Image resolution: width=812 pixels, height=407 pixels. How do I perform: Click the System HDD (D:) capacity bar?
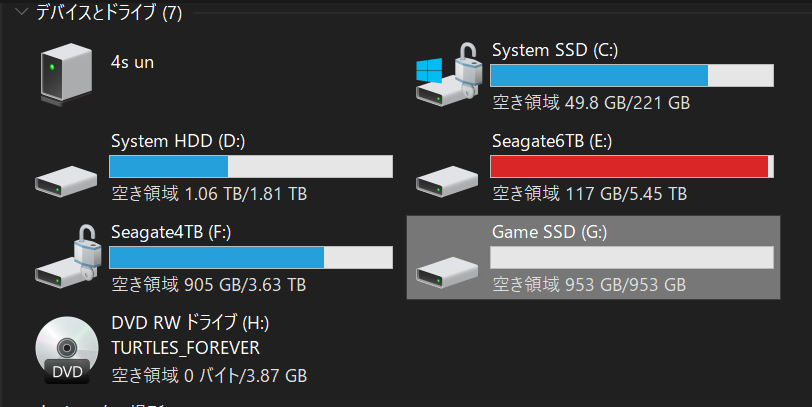[251, 167]
